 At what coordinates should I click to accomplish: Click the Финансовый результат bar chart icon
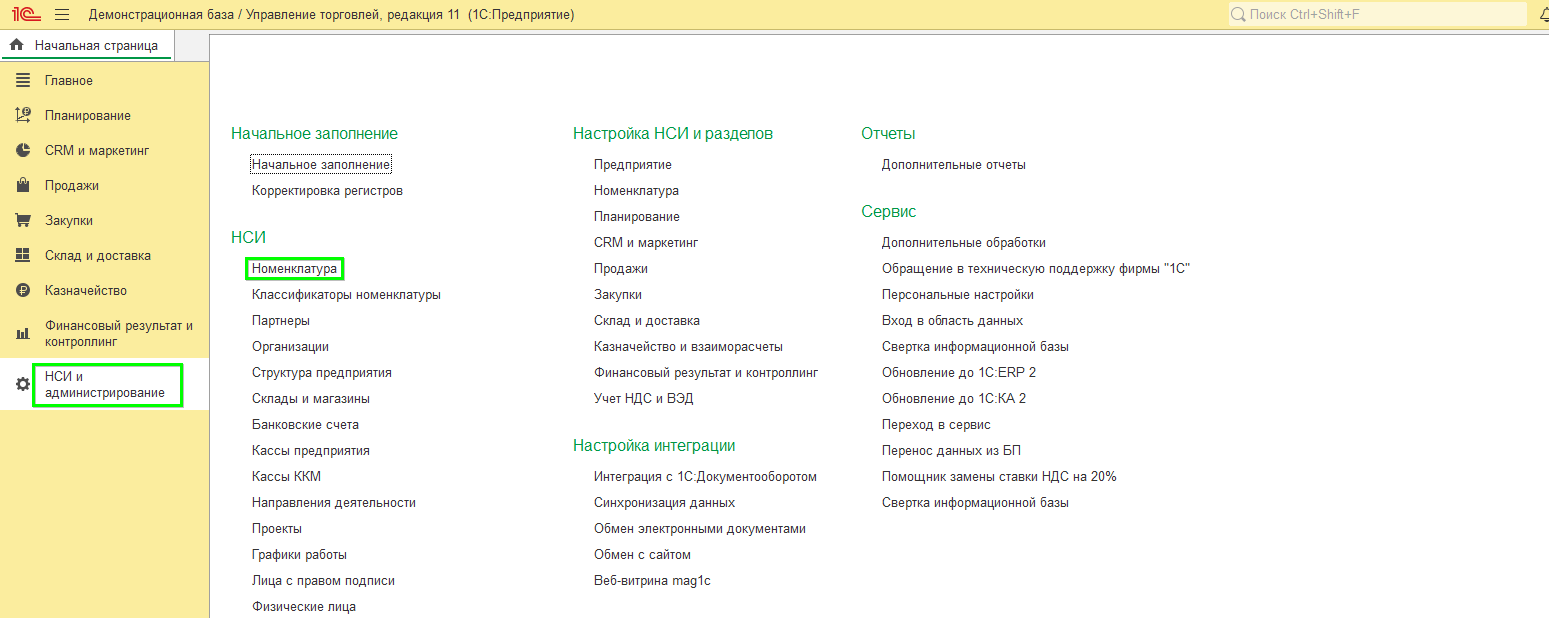(23, 333)
